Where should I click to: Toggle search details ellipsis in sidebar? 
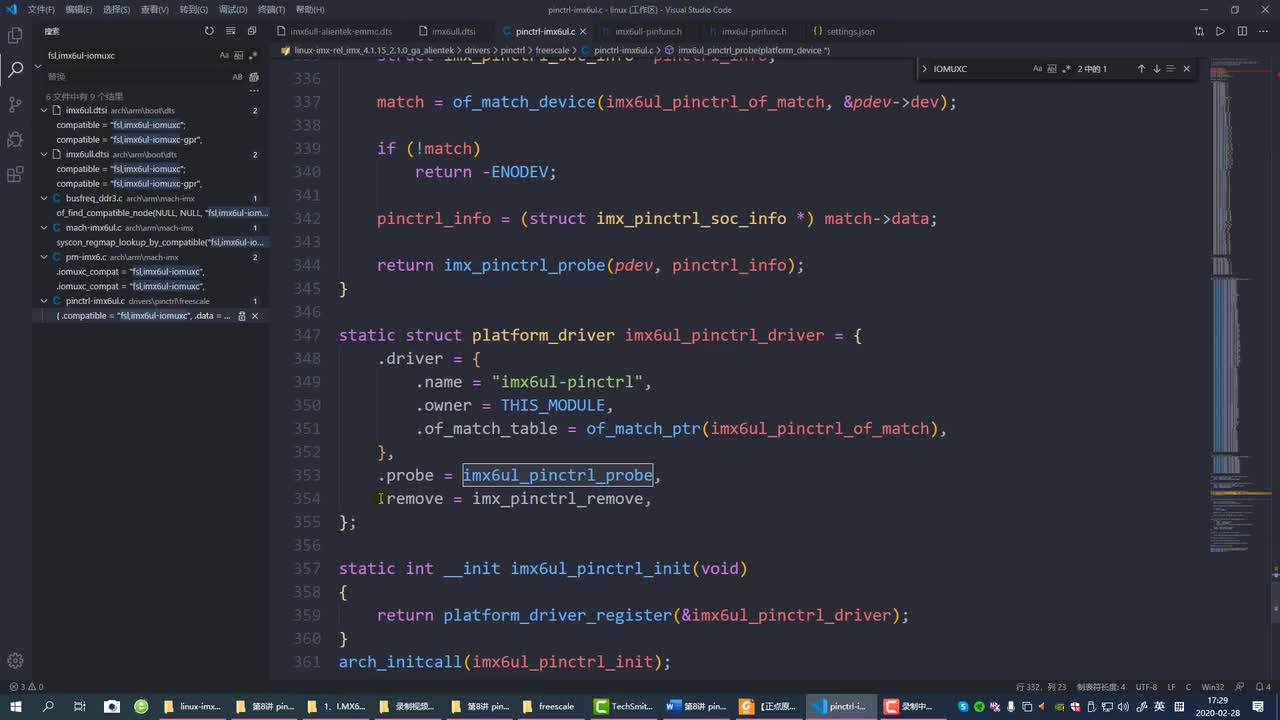pyautogui.click(x=254, y=91)
